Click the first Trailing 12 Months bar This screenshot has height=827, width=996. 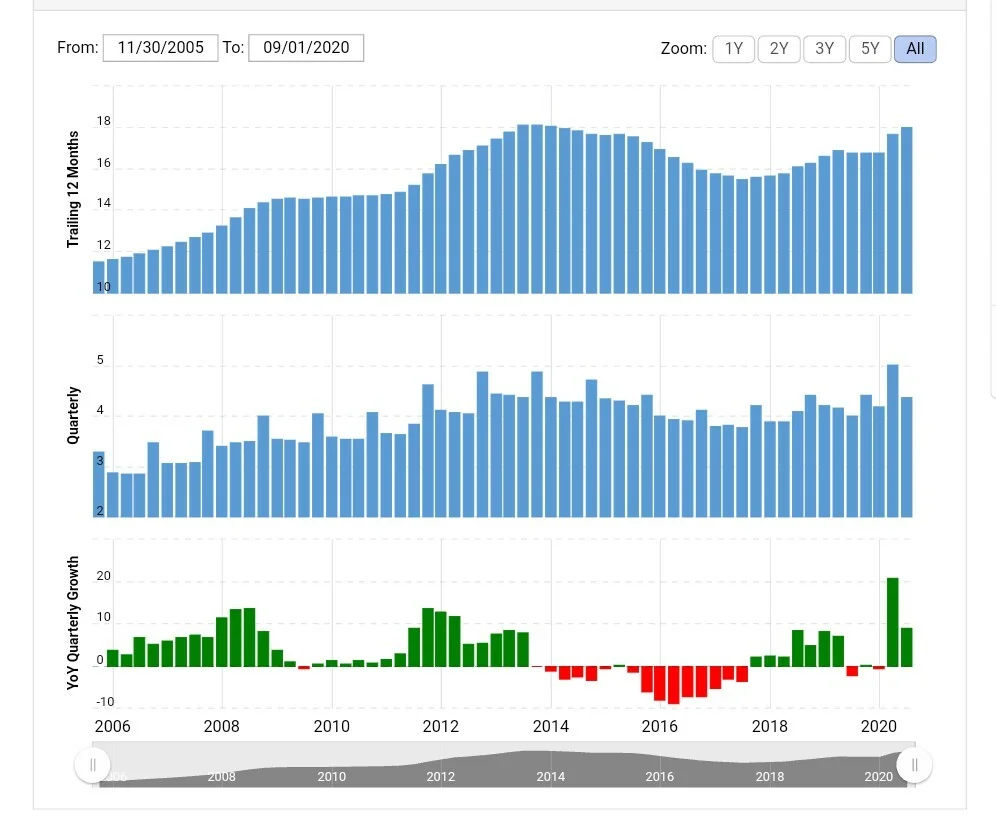coord(98,278)
